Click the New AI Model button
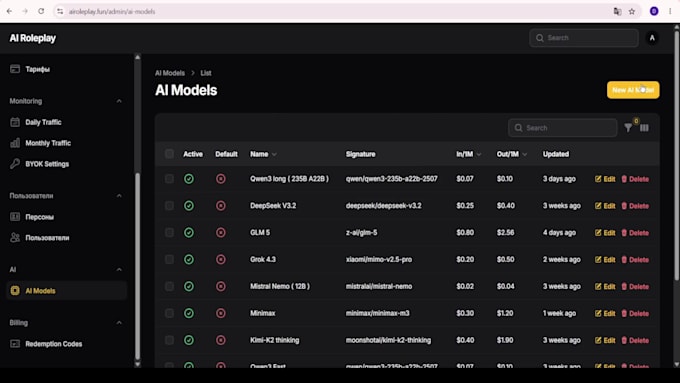Image resolution: width=680 pixels, height=383 pixels. pyautogui.click(x=633, y=90)
